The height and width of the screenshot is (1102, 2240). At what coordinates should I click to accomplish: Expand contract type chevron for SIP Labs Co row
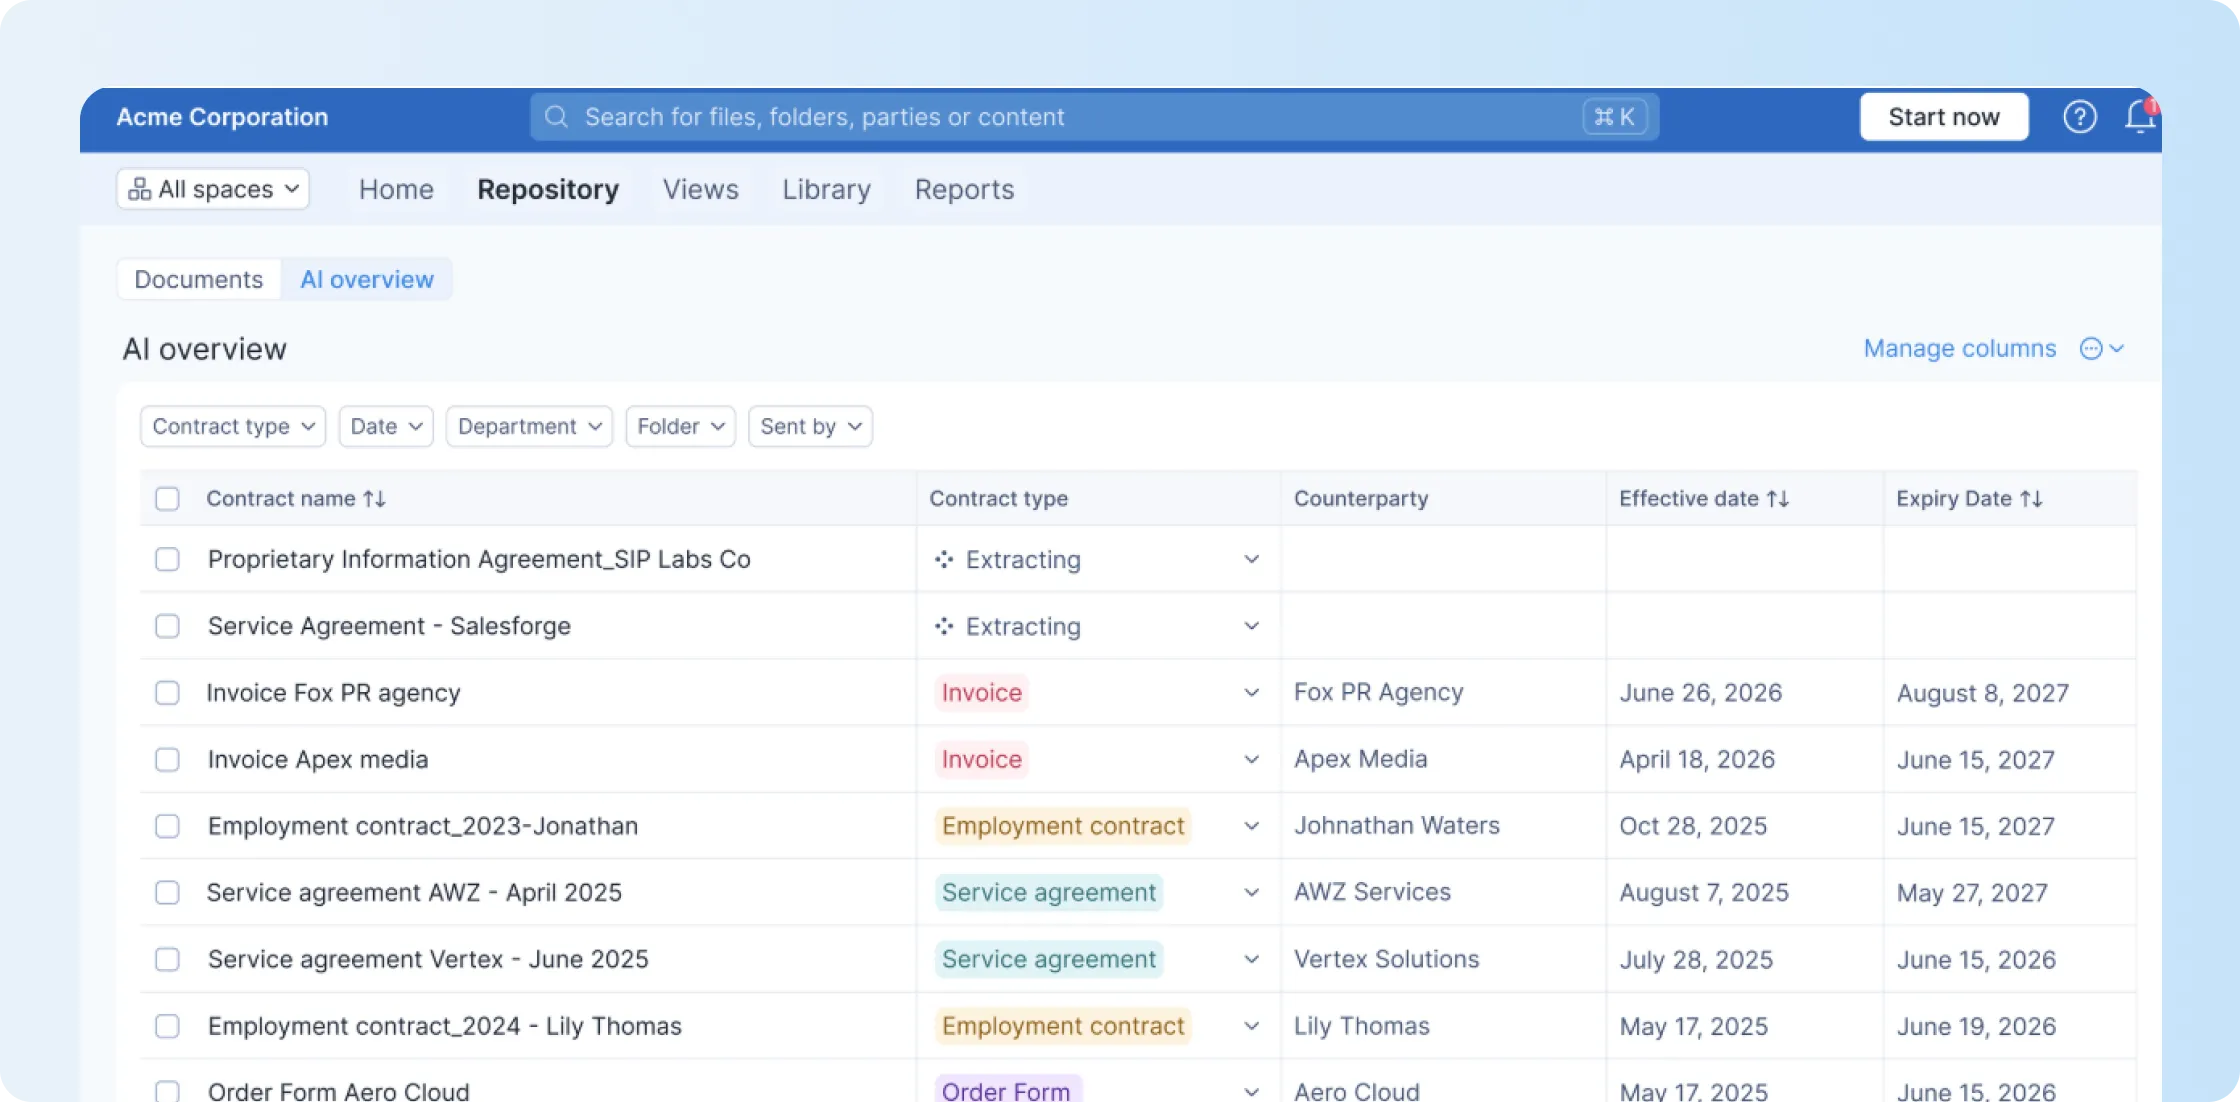[1251, 559]
